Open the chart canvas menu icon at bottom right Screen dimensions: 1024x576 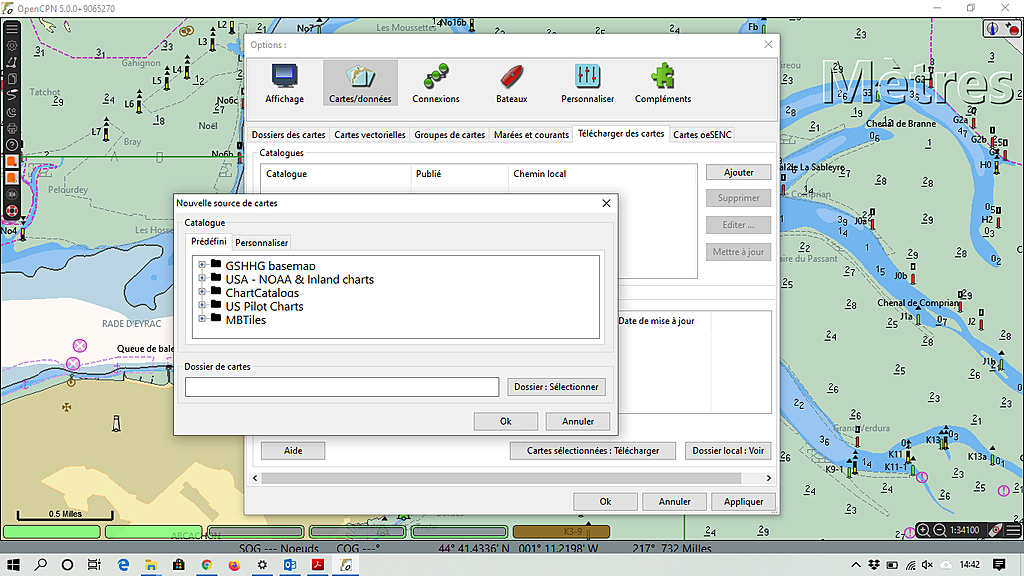click(x=1013, y=530)
